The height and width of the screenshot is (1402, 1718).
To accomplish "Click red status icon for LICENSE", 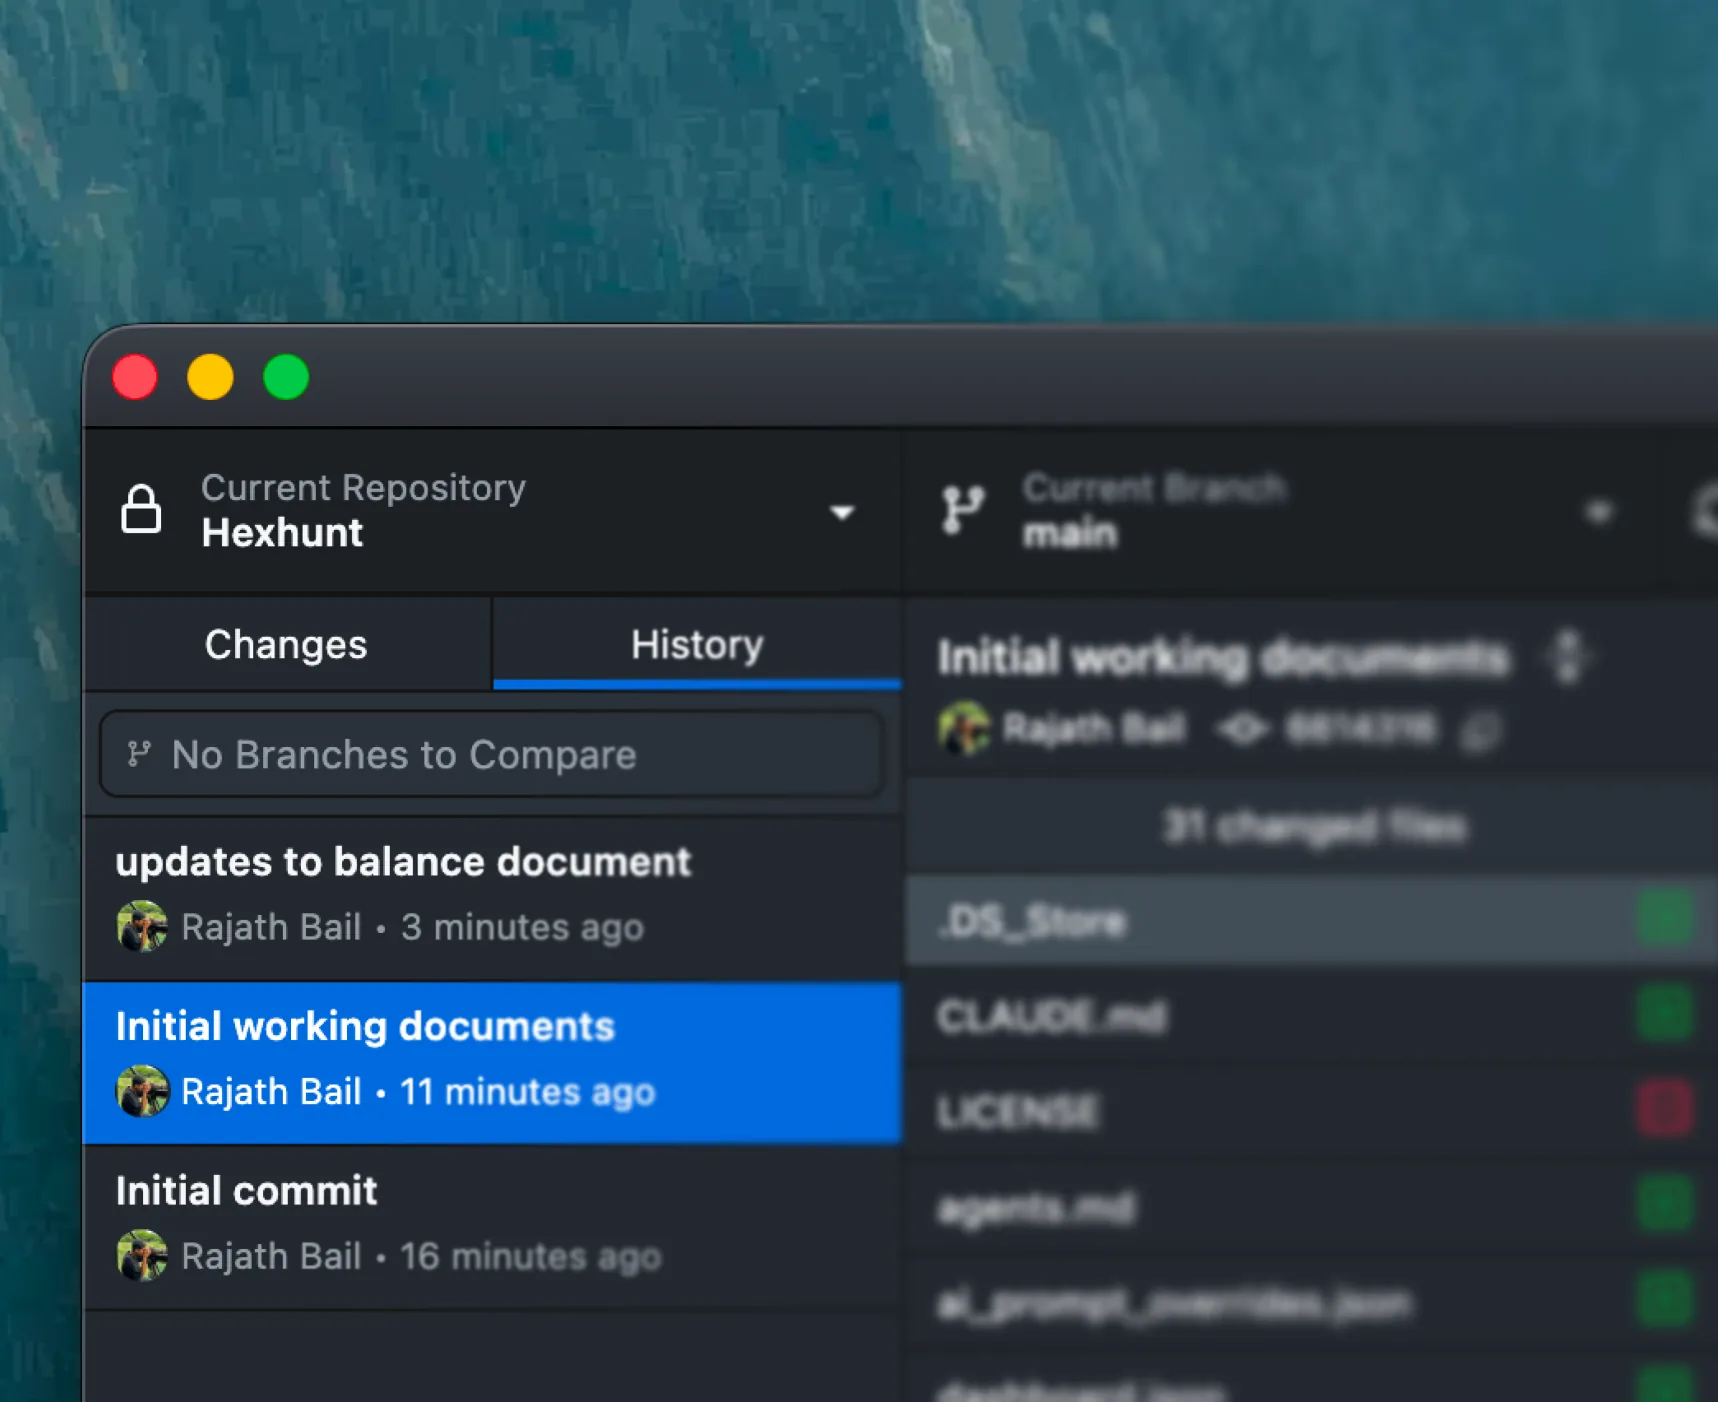I will click(1665, 1109).
